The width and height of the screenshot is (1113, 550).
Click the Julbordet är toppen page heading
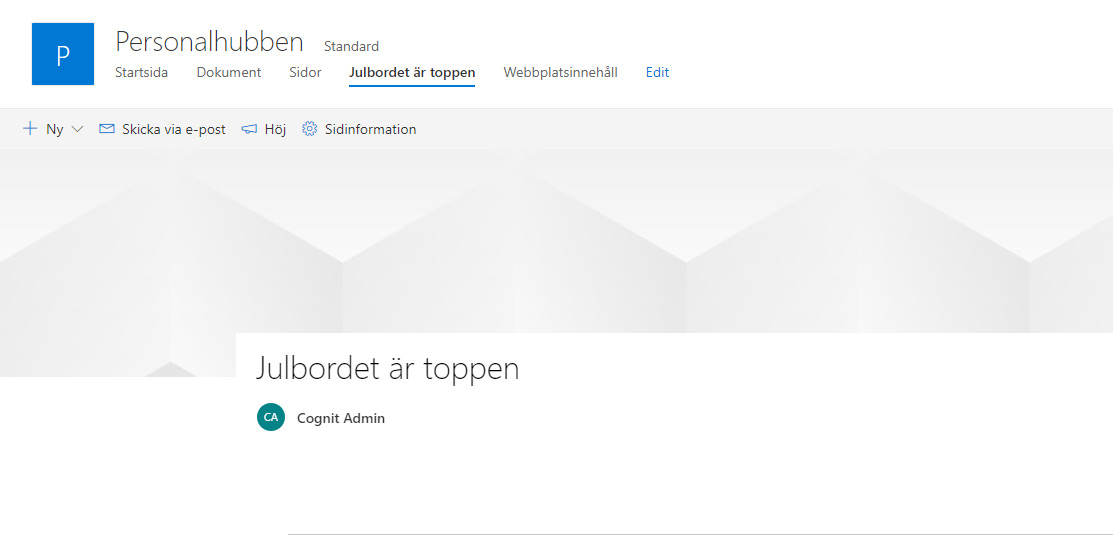[388, 368]
